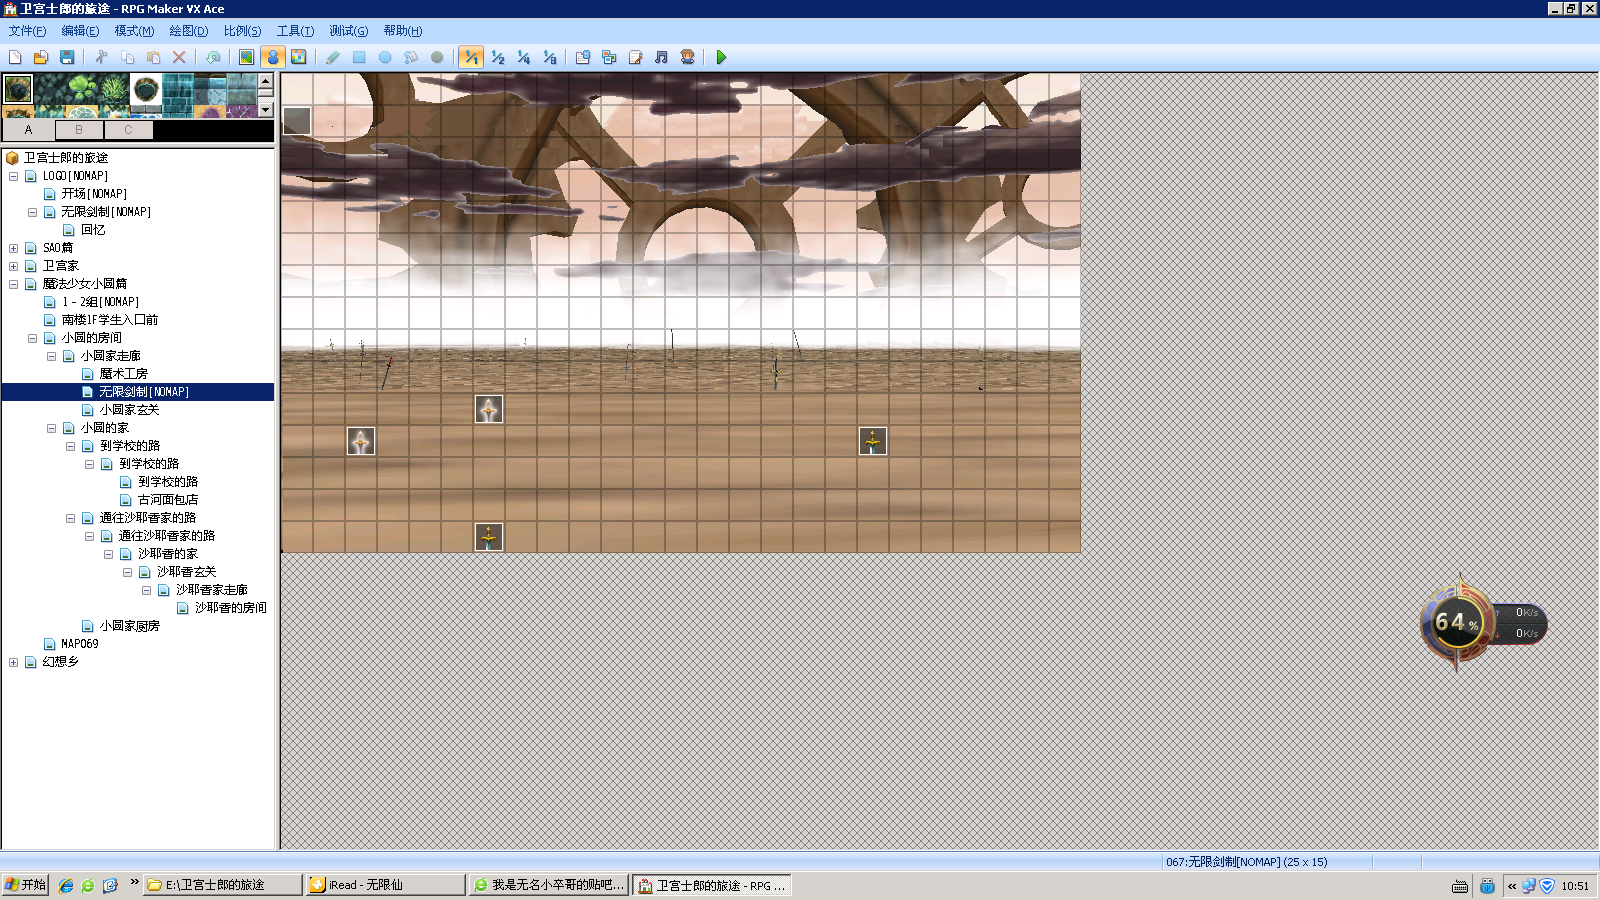Viewport: 1600px width, 900px height.
Task: Set zoom scale to 1/8
Action: (549, 57)
